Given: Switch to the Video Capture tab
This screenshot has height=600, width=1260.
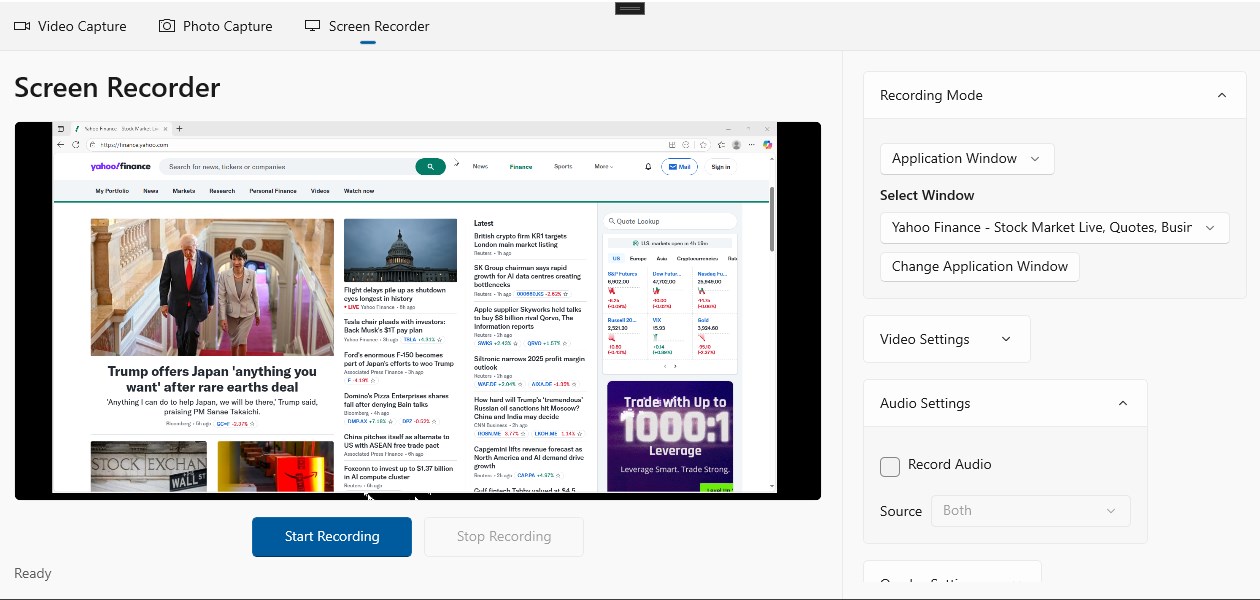Looking at the screenshot, I should [70, 26].
